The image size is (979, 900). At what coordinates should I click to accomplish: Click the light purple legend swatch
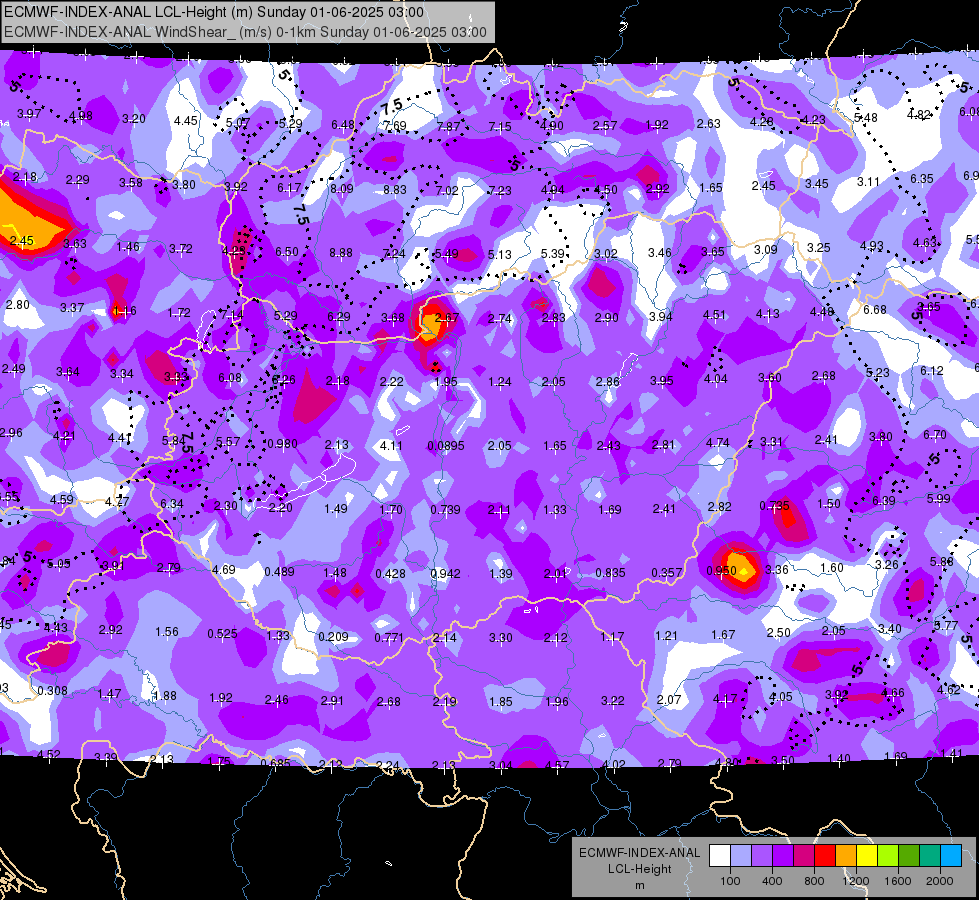click(762, 856)
